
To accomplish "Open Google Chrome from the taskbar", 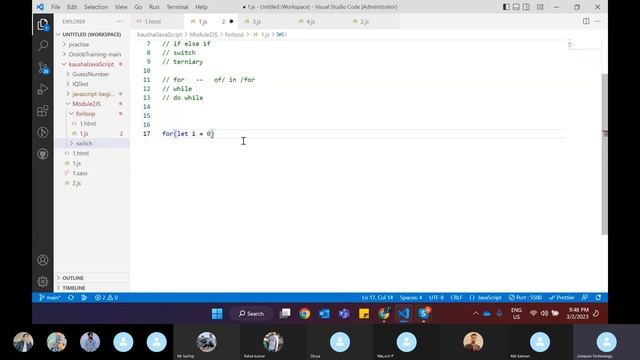I will click(304, 313).
